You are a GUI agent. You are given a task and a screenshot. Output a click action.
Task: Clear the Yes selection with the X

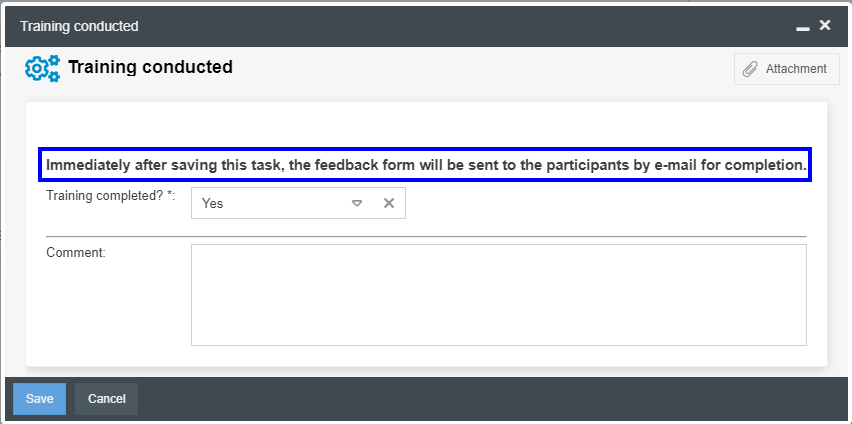(x=389, y=203)
